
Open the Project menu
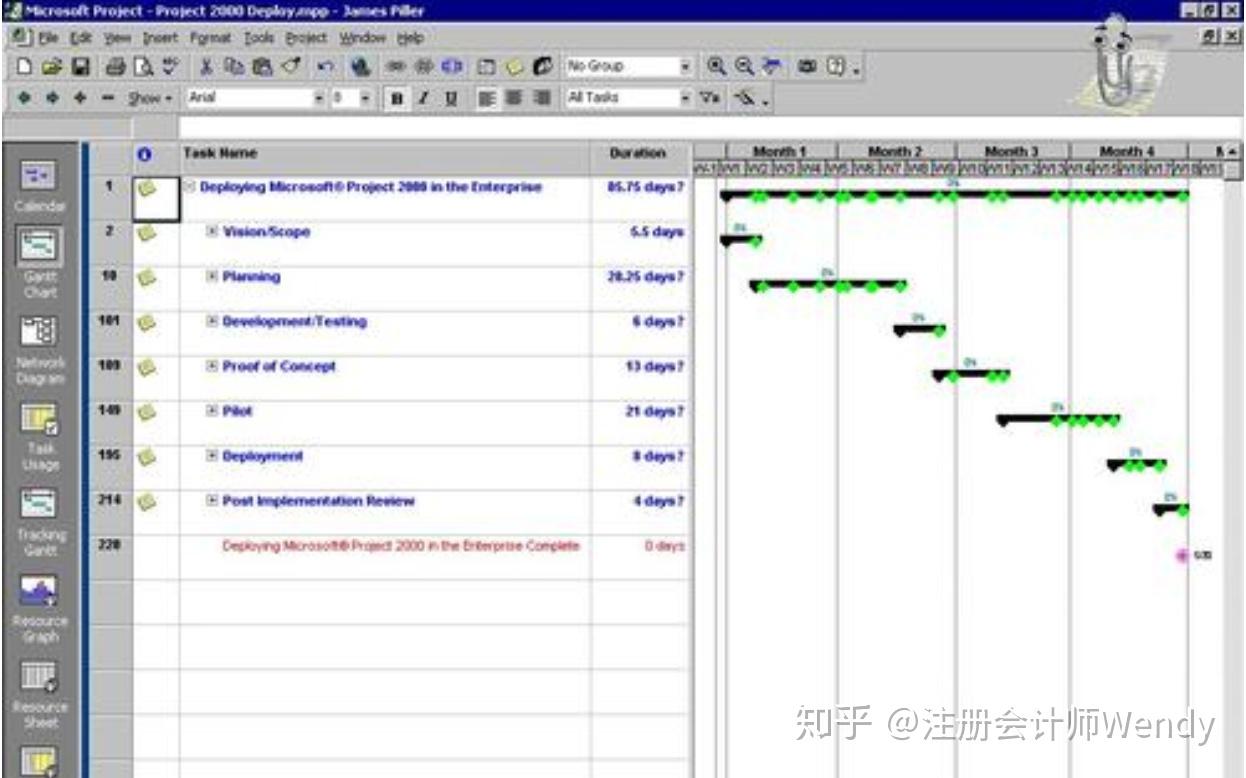[x=307, y=38]
